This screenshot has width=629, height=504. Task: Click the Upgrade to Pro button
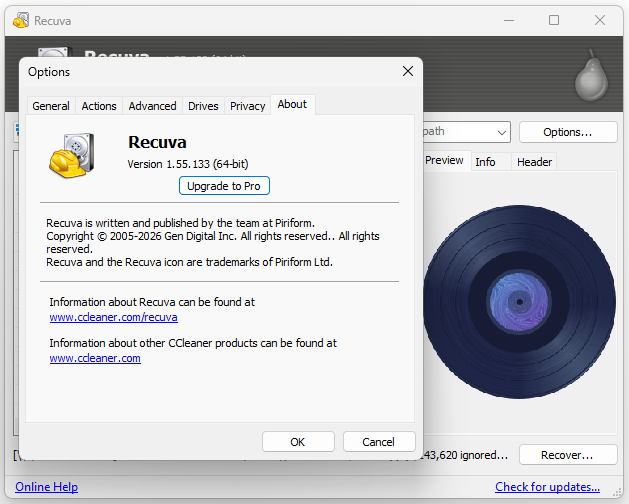(x=224, y=186)
